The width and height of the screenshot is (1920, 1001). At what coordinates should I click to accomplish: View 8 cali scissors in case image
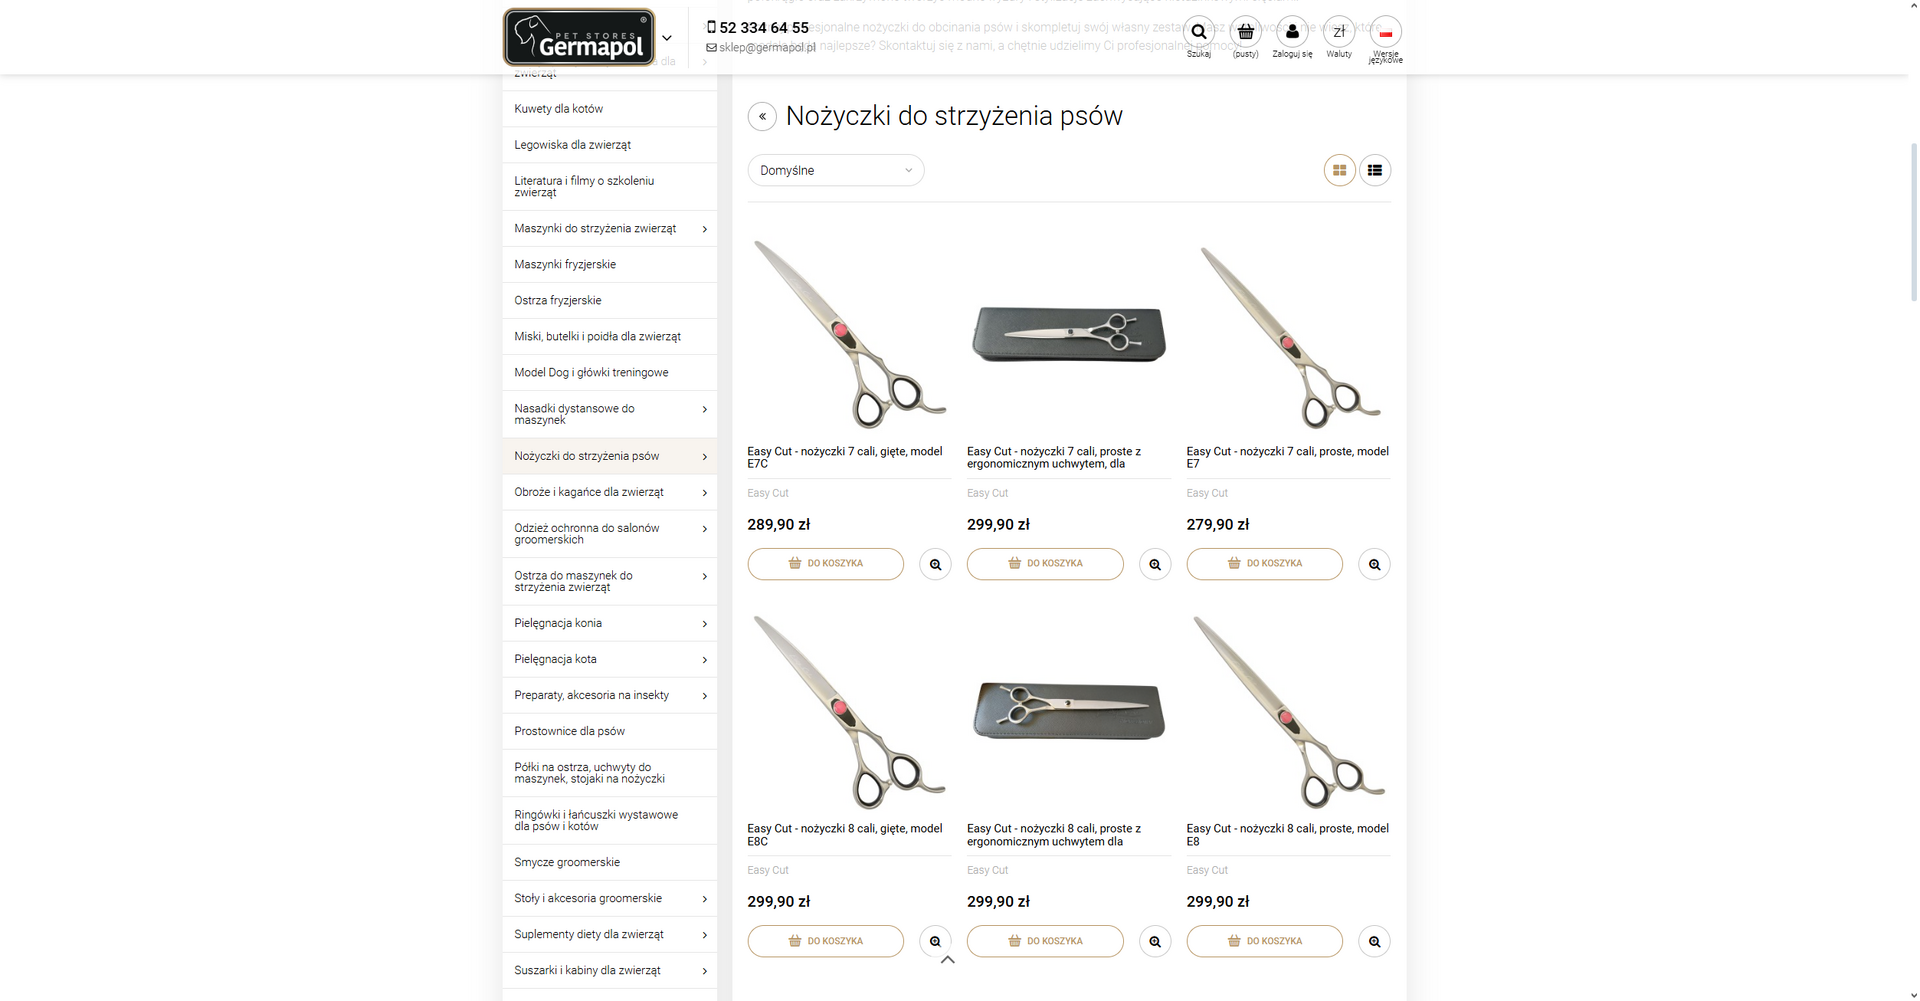click(x=1069, y=712)
